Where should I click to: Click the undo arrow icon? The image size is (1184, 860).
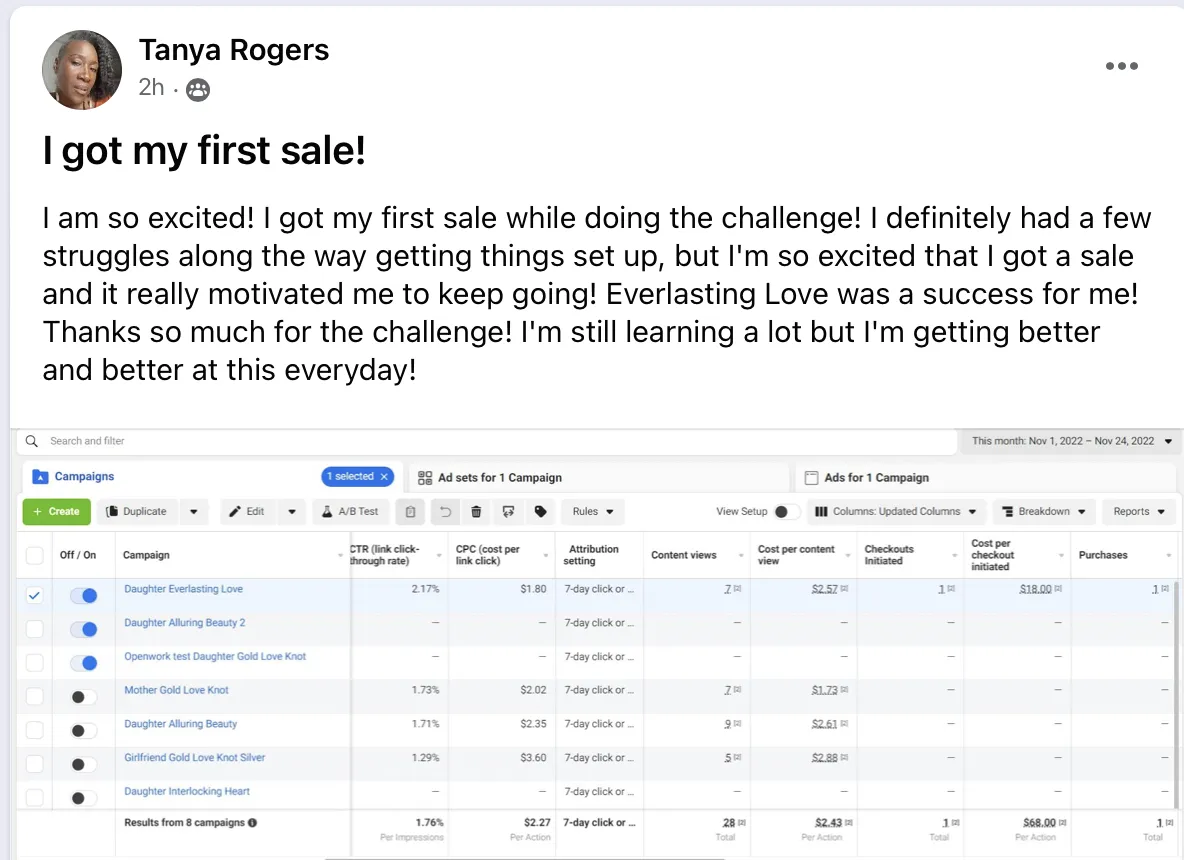click(x=445, y=512)
